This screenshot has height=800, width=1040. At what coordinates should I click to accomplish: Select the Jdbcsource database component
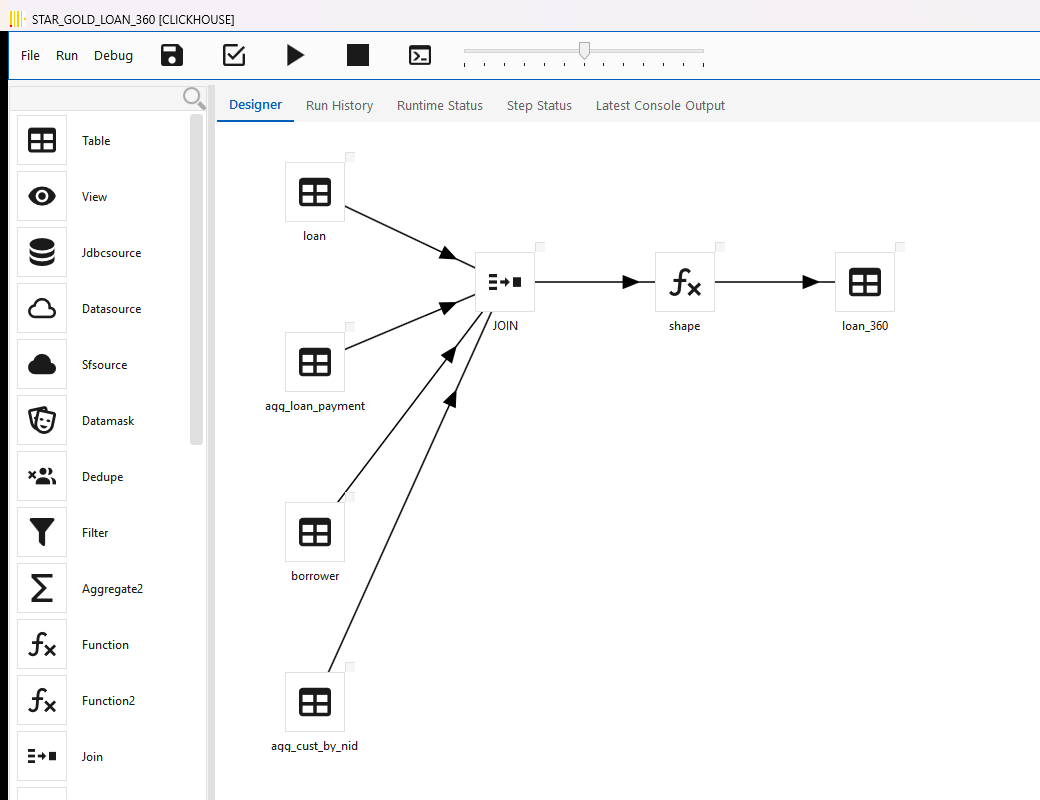point(42,253)
